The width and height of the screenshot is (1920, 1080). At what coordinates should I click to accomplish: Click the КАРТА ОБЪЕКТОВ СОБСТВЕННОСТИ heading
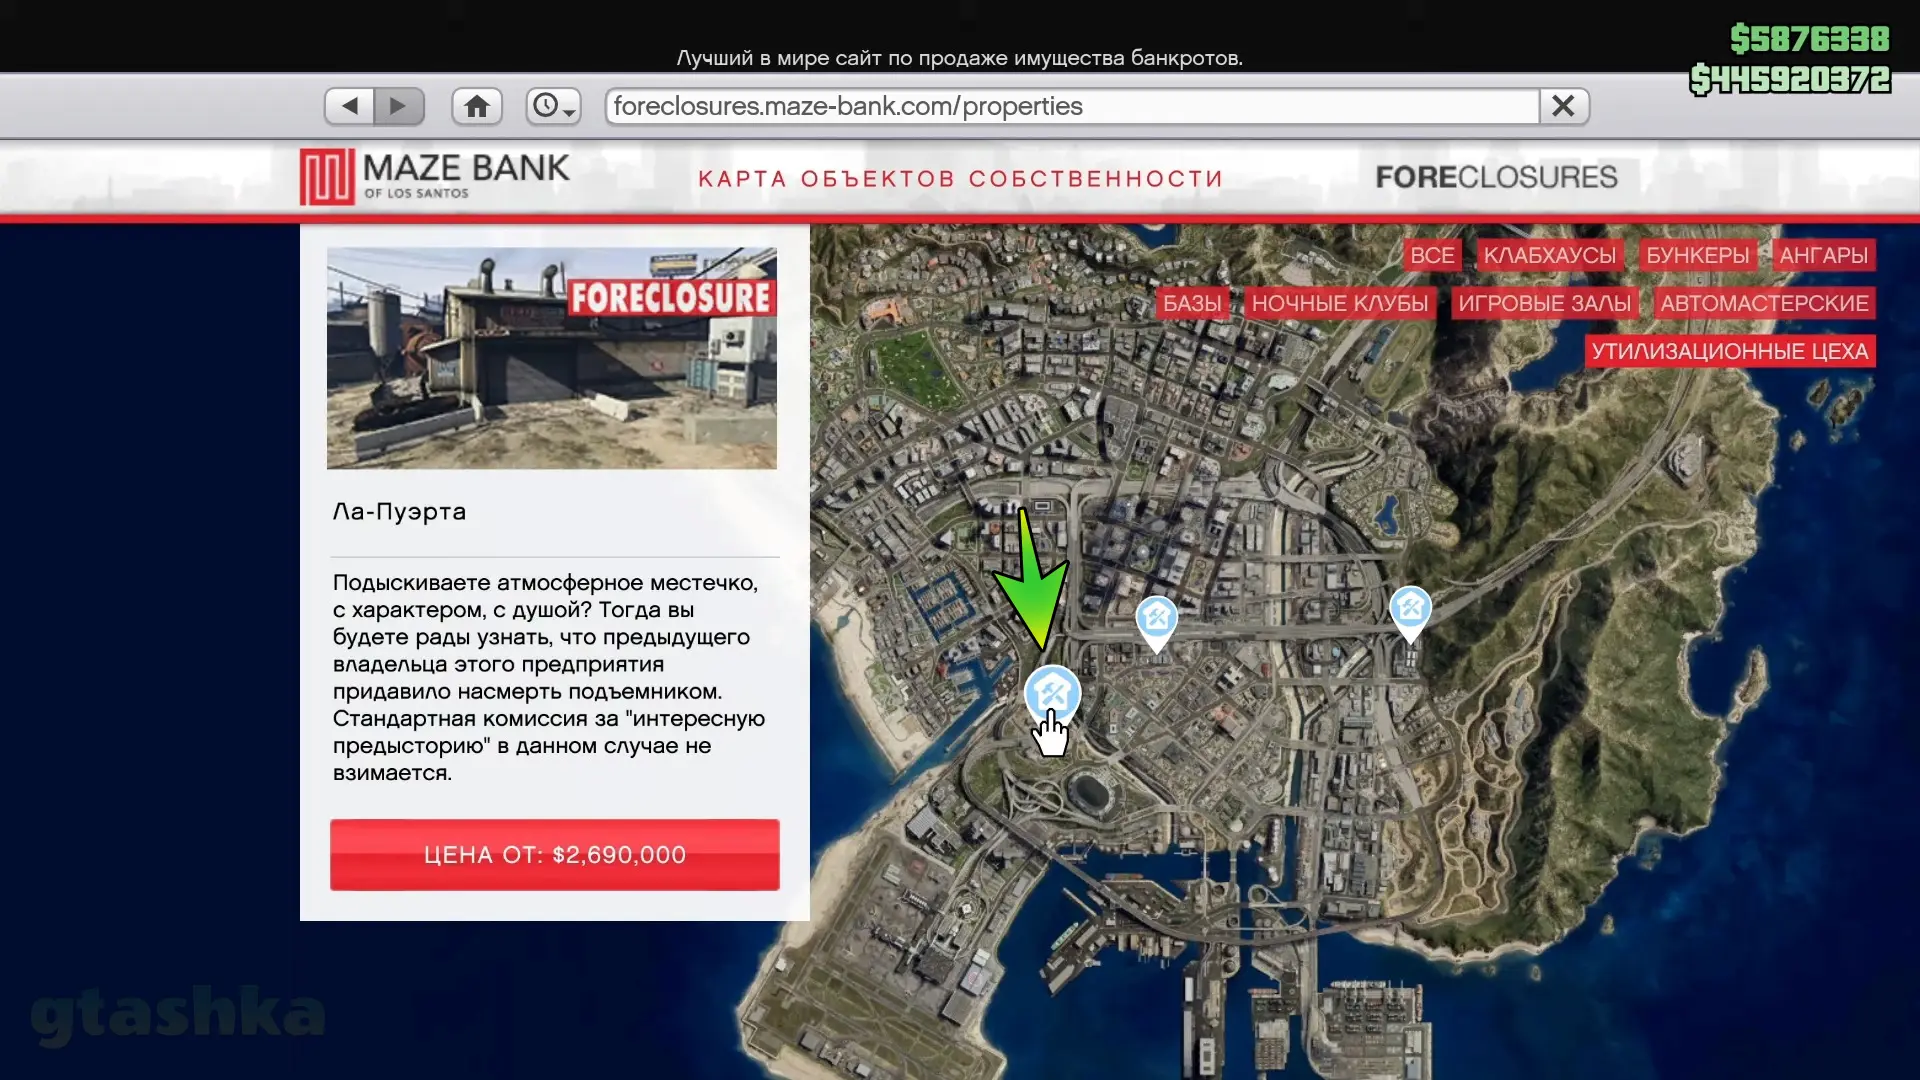coord(960,179)
